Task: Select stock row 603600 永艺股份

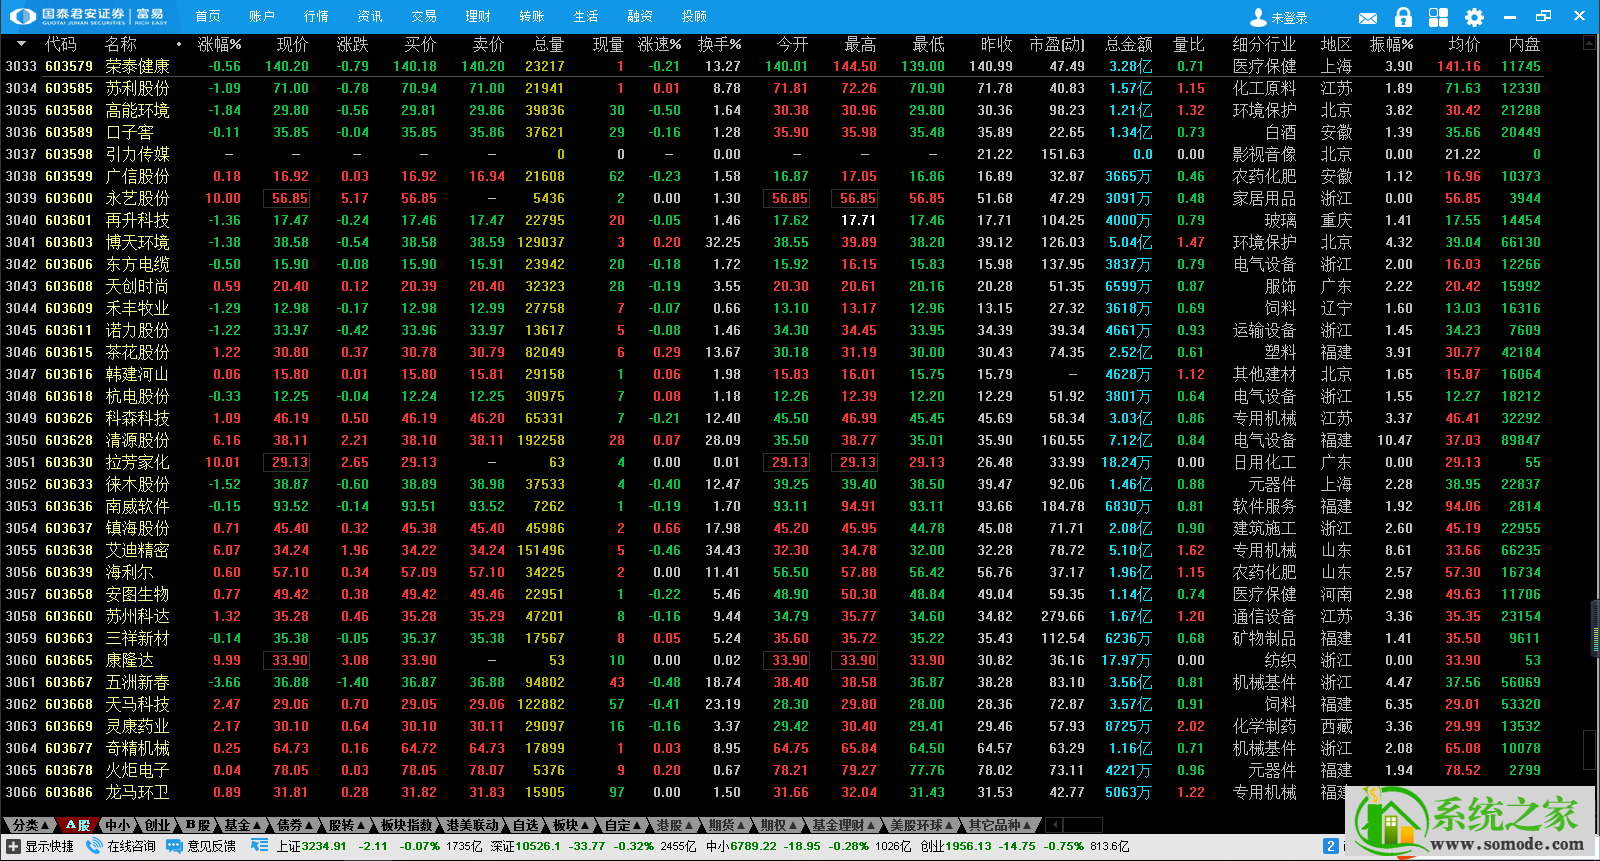Action: click(x=770, y=198)
